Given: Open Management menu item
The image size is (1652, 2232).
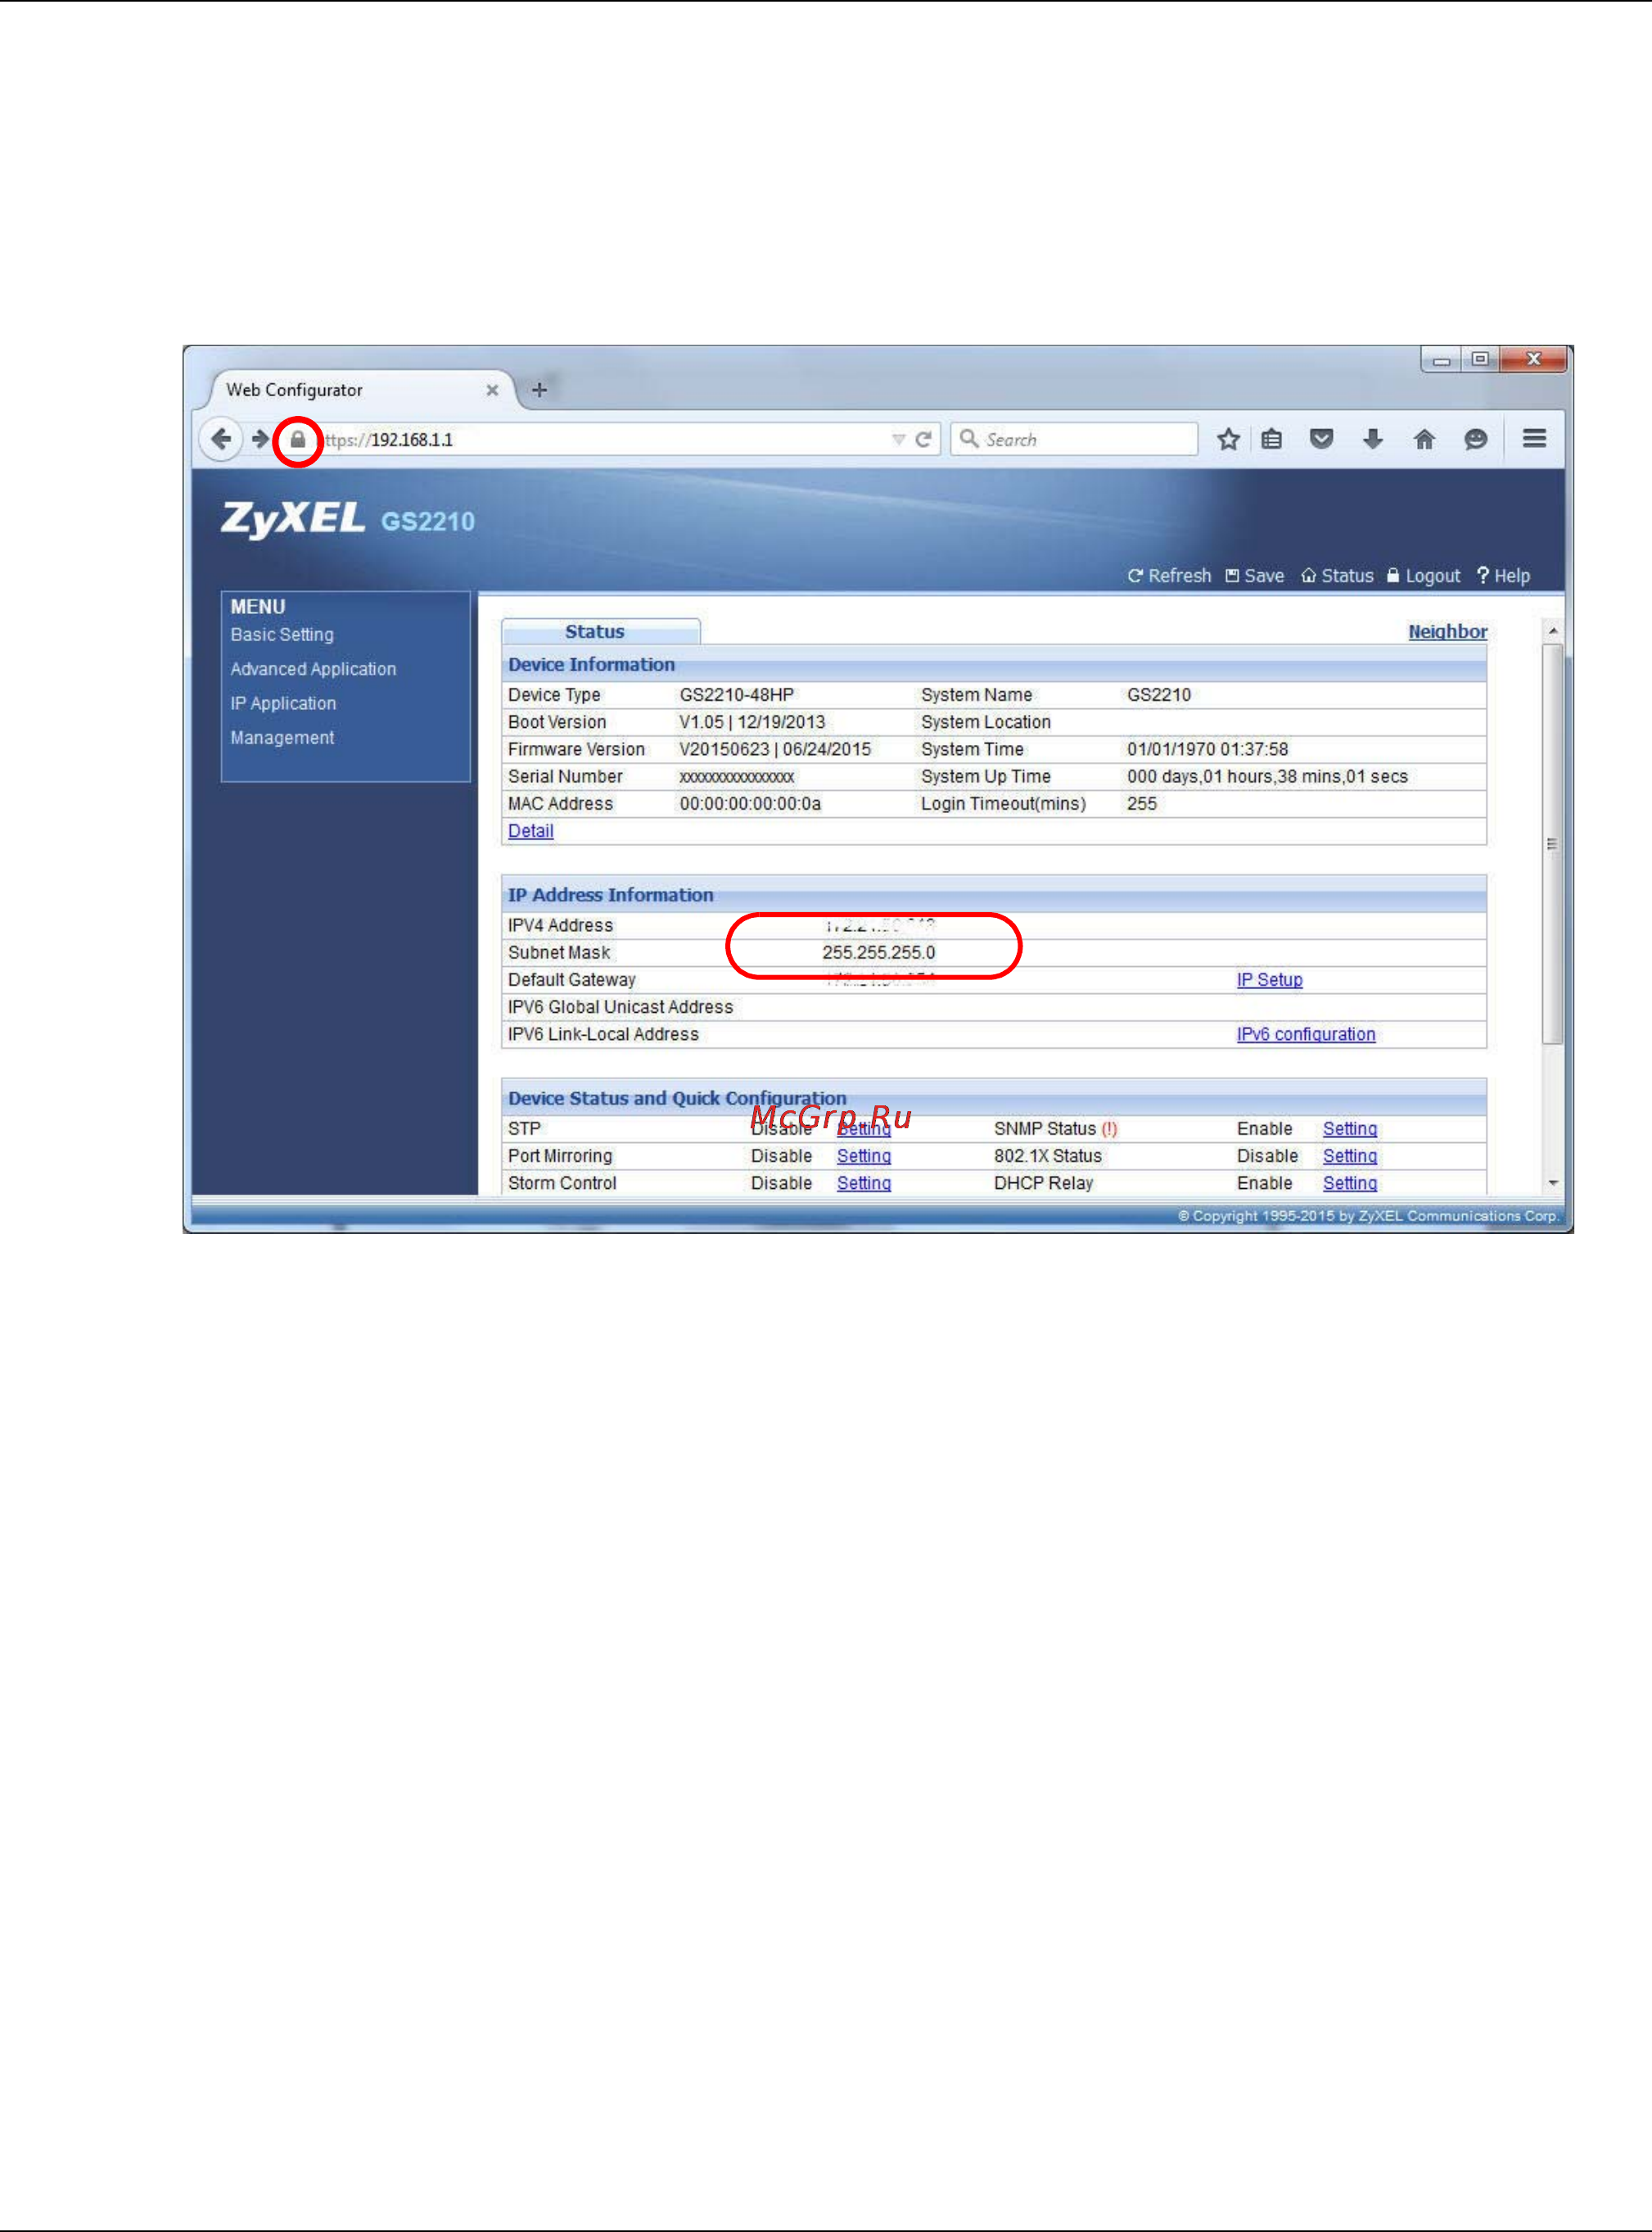Looking at the screenshot, I should point(282,737).
